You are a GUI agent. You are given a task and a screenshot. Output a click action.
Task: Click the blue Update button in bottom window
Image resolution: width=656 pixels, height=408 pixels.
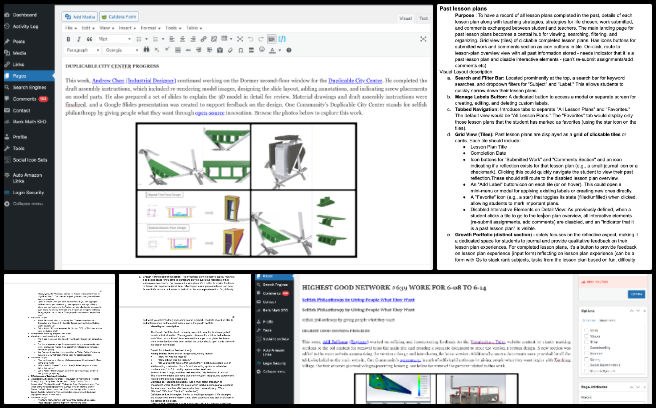coord(636,294)
